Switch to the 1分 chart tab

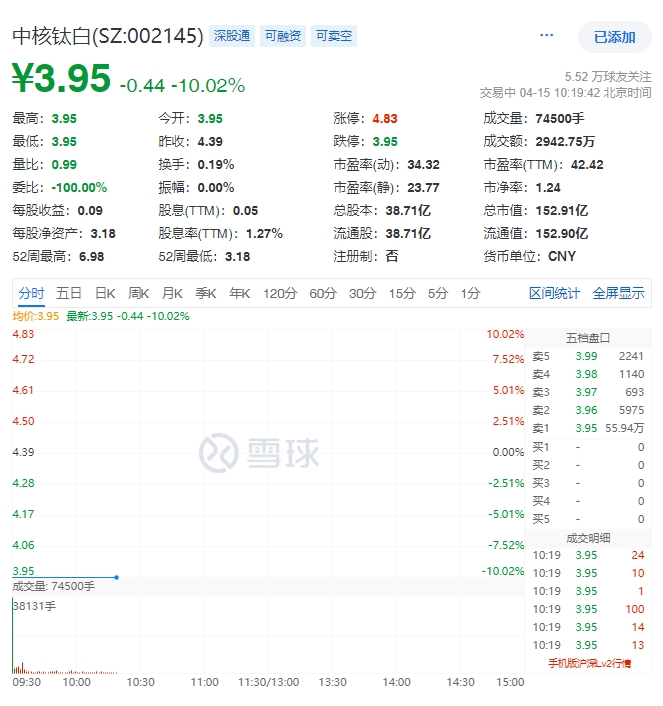pyautogui.click(x=470, y=294)
